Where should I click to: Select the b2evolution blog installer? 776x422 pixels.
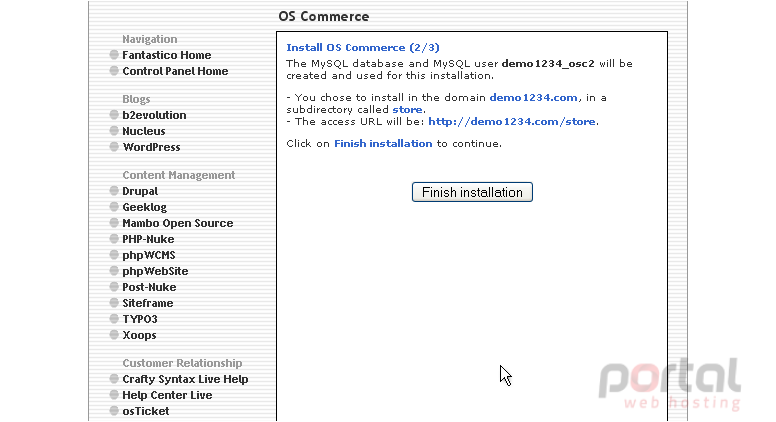tap(154, 115)
